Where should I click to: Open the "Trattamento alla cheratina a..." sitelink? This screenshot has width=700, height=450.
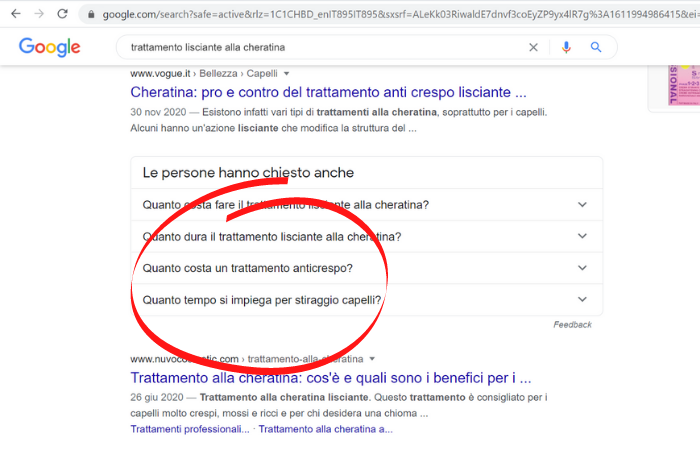pyautogui.click(x=327, y=429)
